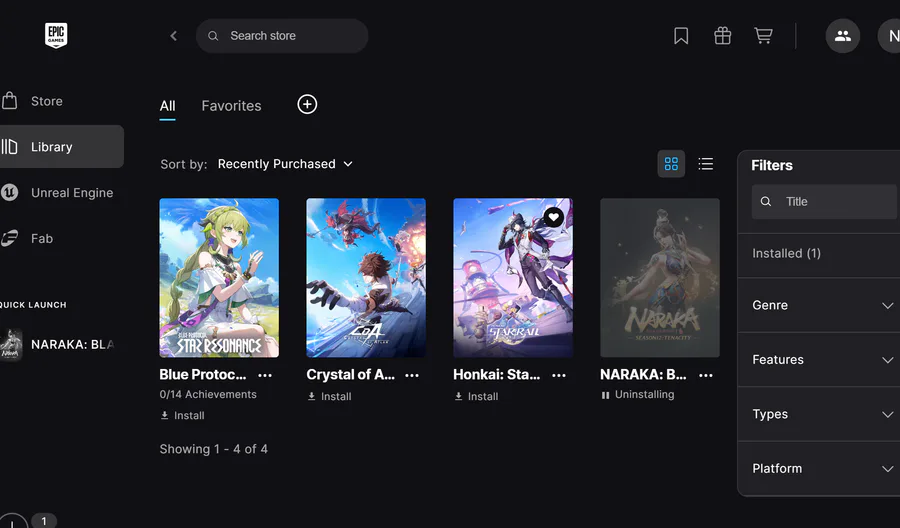The height and width of the screenshot is (528, 900).
Task: Toggle favorite heart on Honkai: Star Rail
Action: (553, 217)
